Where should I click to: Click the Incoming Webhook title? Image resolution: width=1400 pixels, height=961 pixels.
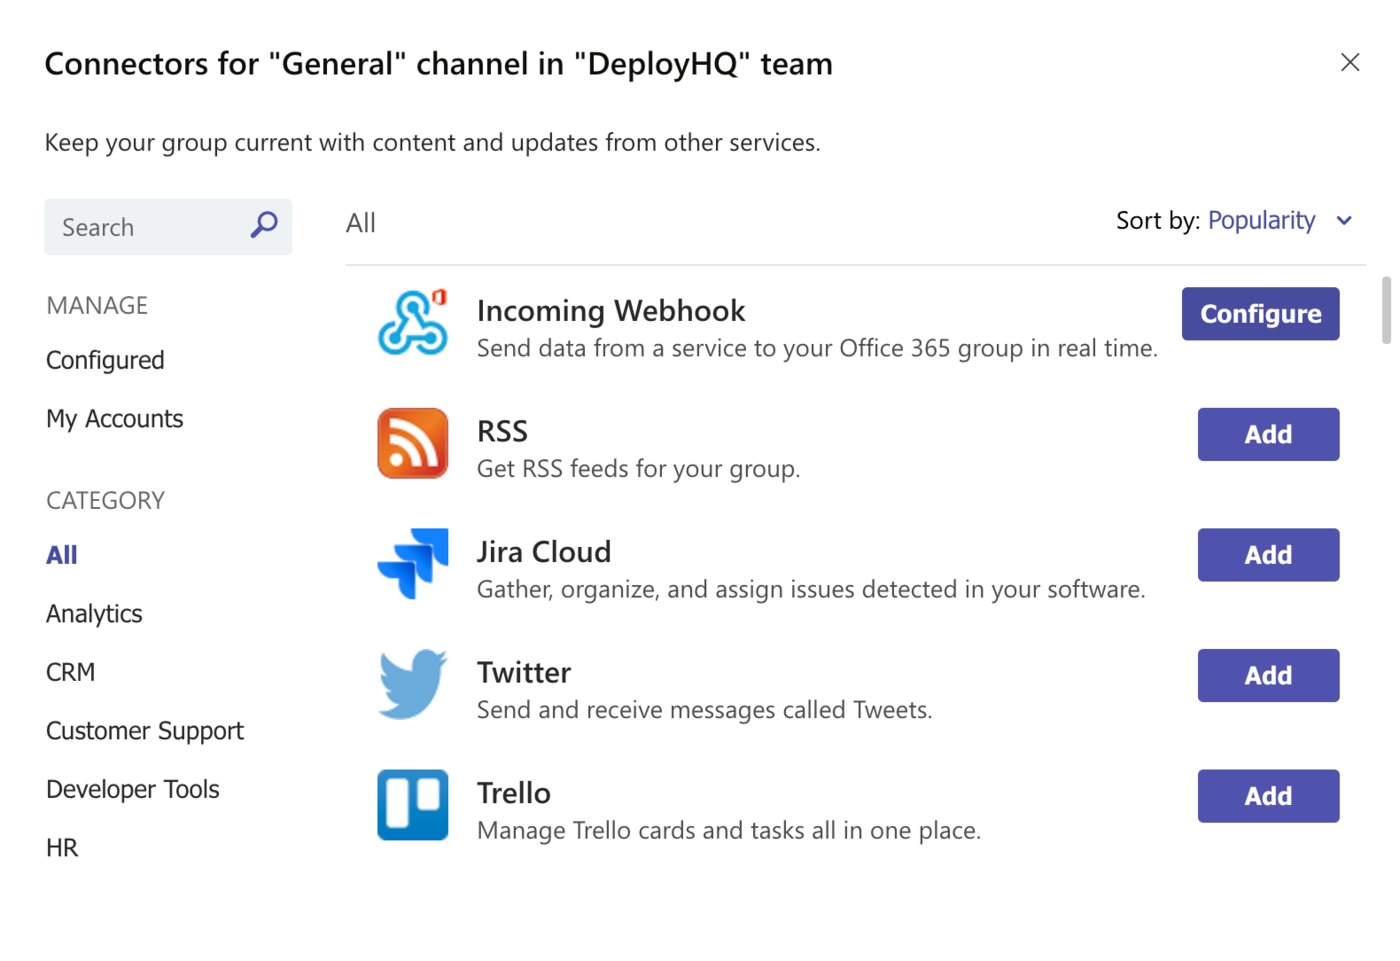pos(611,311)
